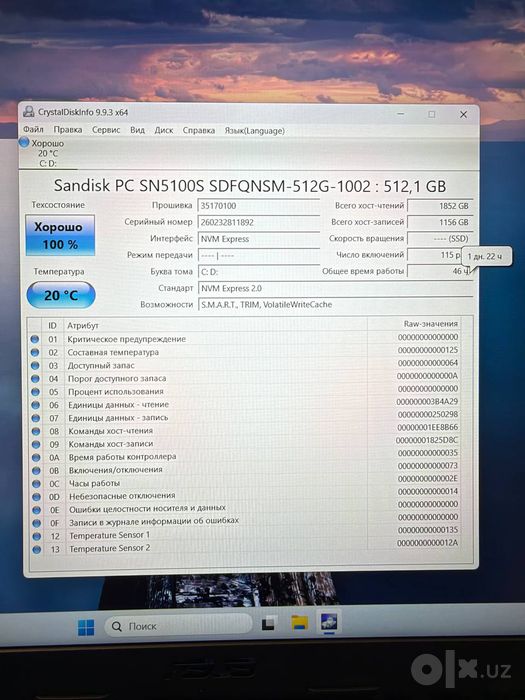The width and height of the screenshot is (525, 700).
Task: Select the Часы работы attribute text
Action: (94, 483)
